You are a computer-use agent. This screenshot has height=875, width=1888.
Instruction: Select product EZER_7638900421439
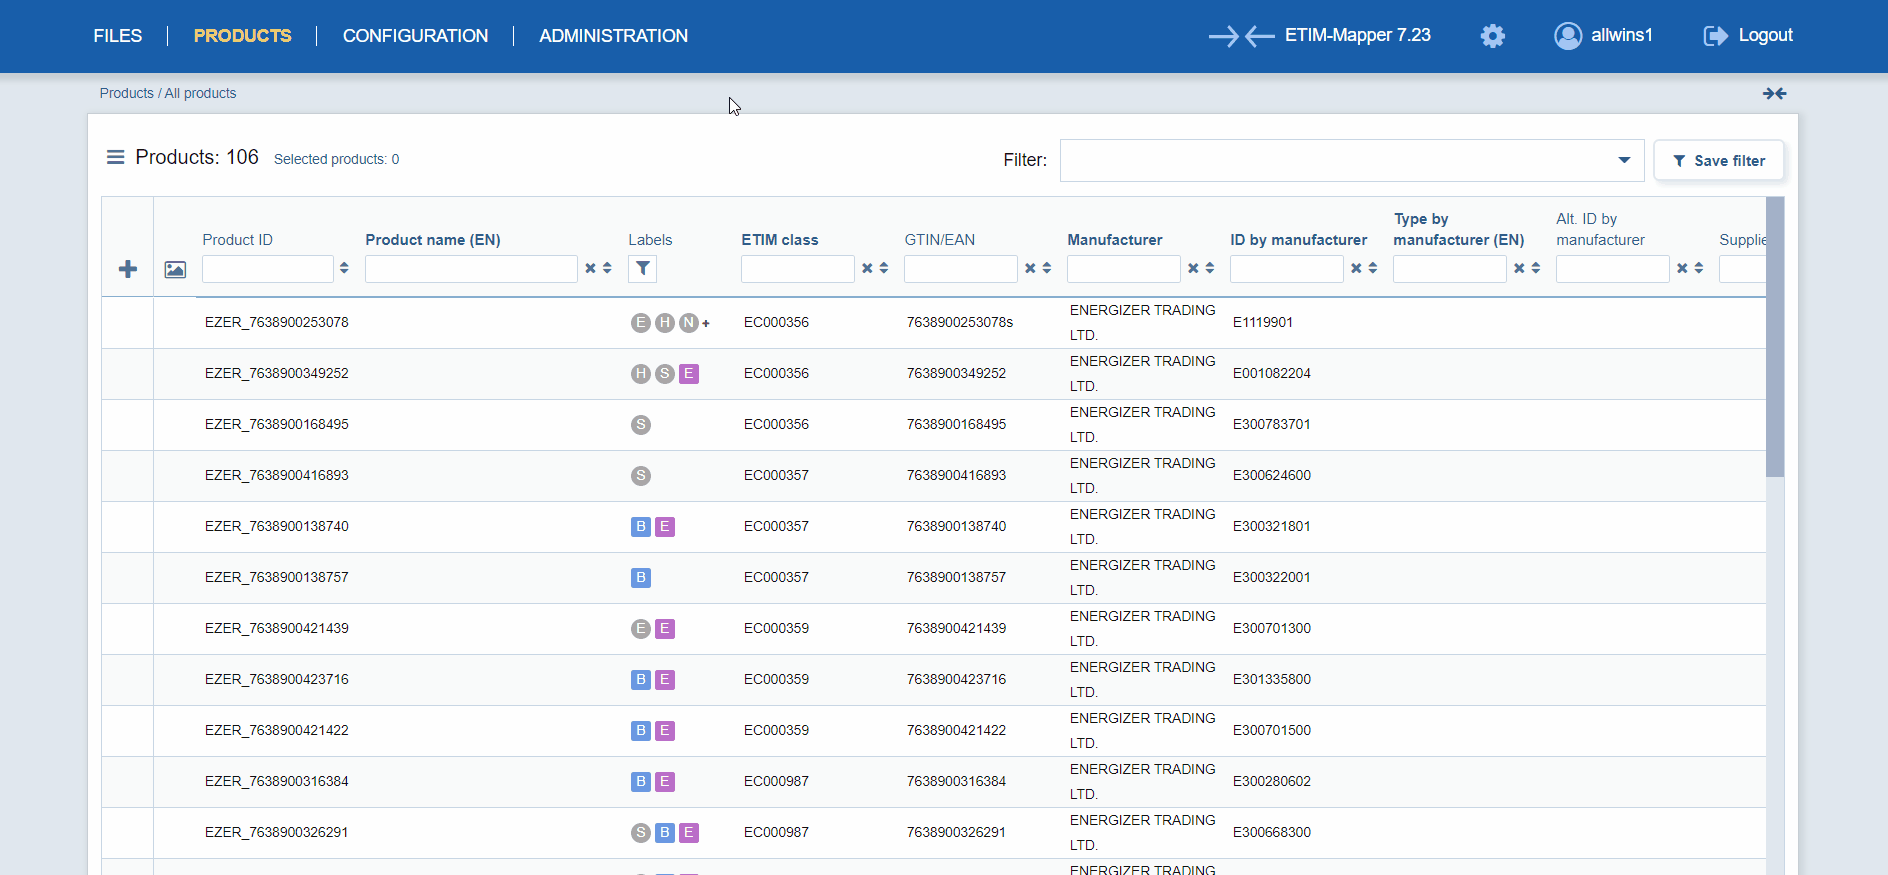tap(277, 628)
